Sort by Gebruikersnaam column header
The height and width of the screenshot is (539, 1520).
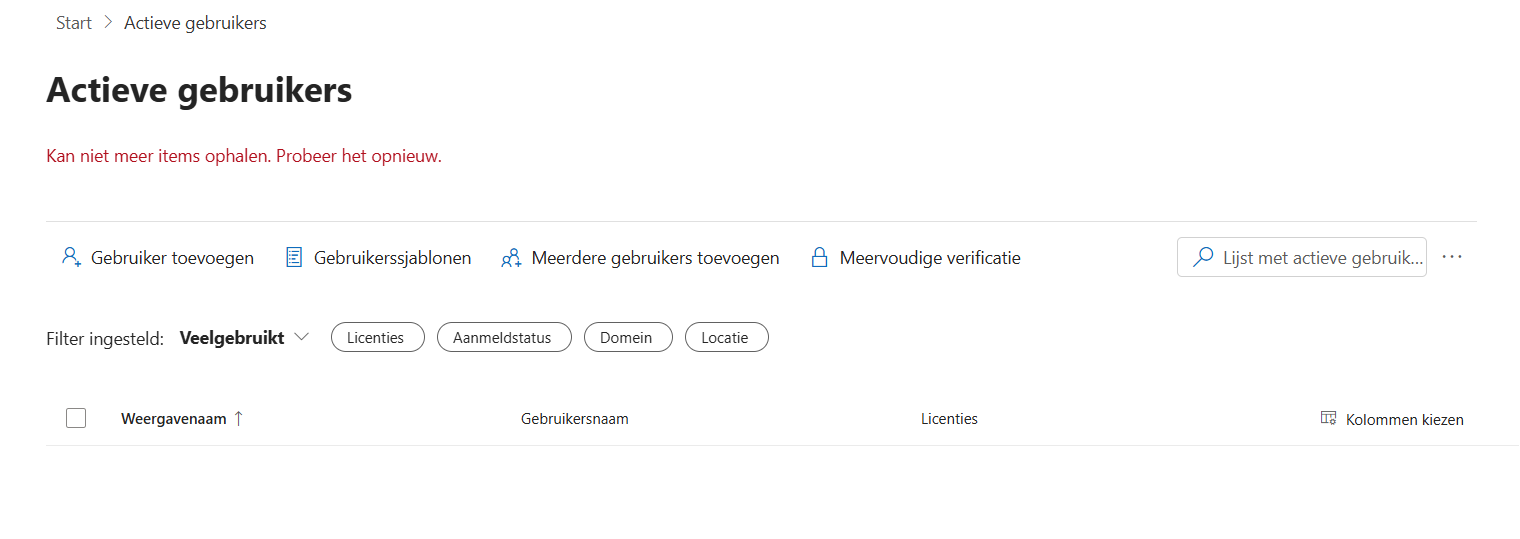coord(575,419)
